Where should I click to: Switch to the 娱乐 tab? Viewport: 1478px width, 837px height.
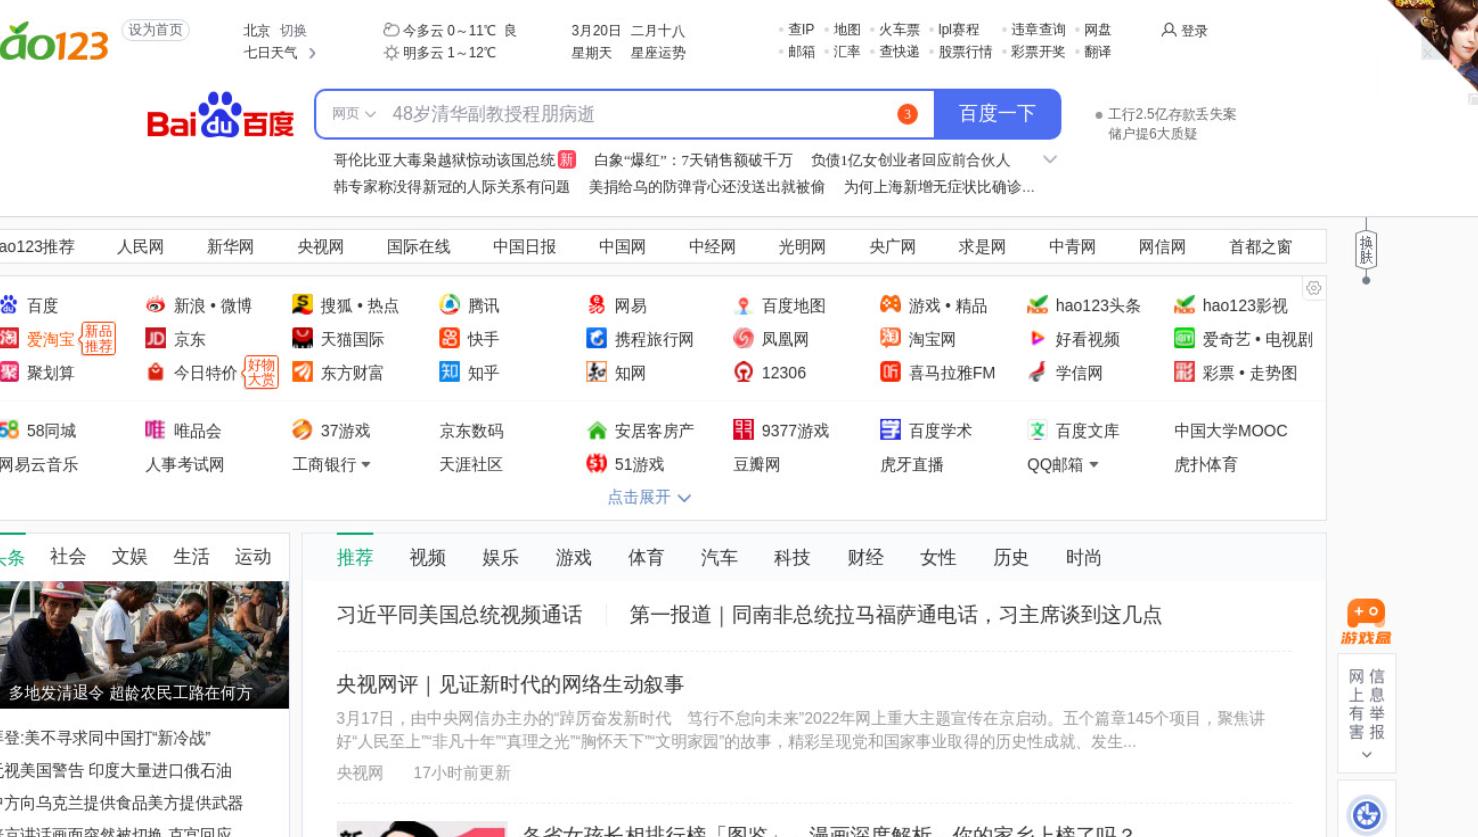click(x=501, y=557)
